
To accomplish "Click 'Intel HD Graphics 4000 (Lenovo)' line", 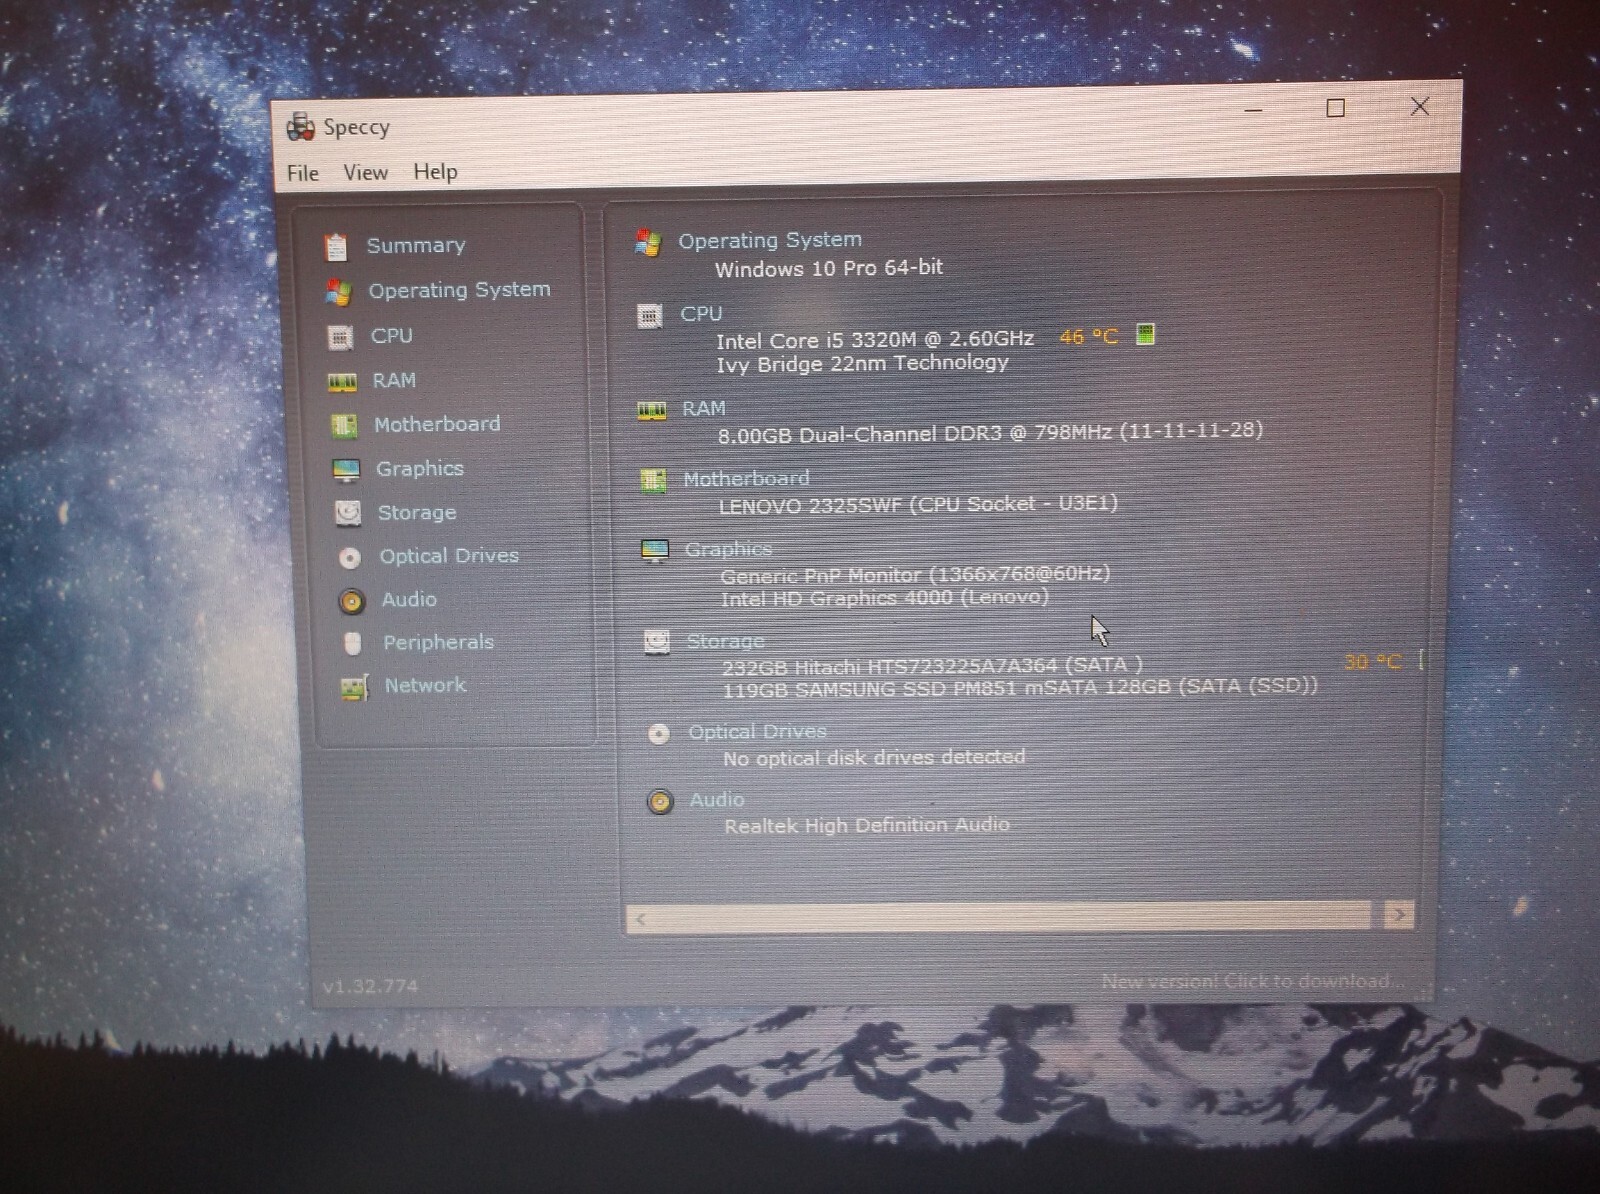I will (x=884, y=598).
